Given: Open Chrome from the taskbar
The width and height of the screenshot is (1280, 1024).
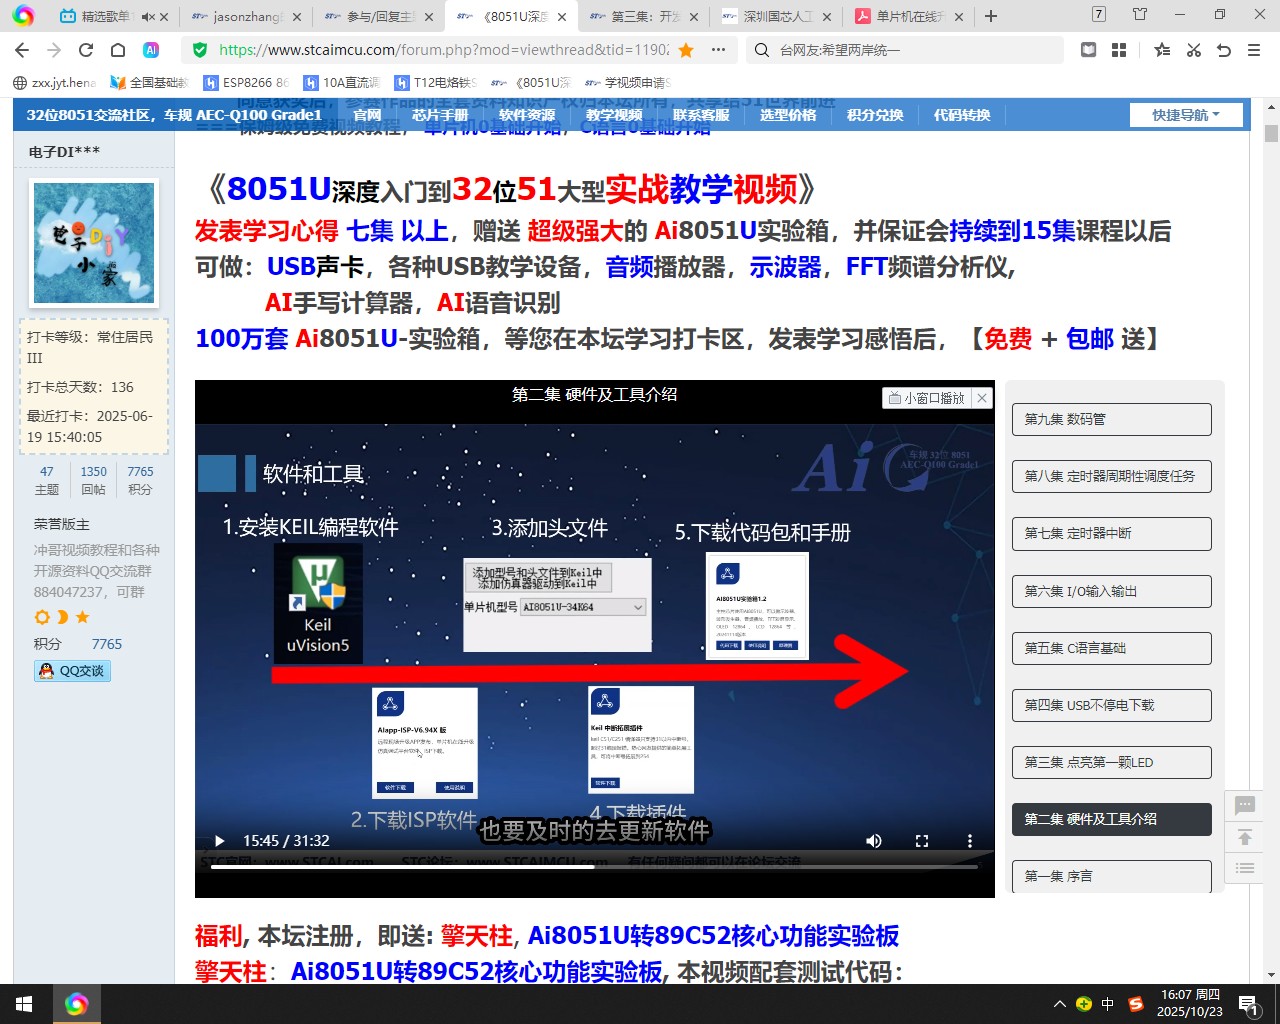Looking at the screenshot, I should pos(77,1003).
